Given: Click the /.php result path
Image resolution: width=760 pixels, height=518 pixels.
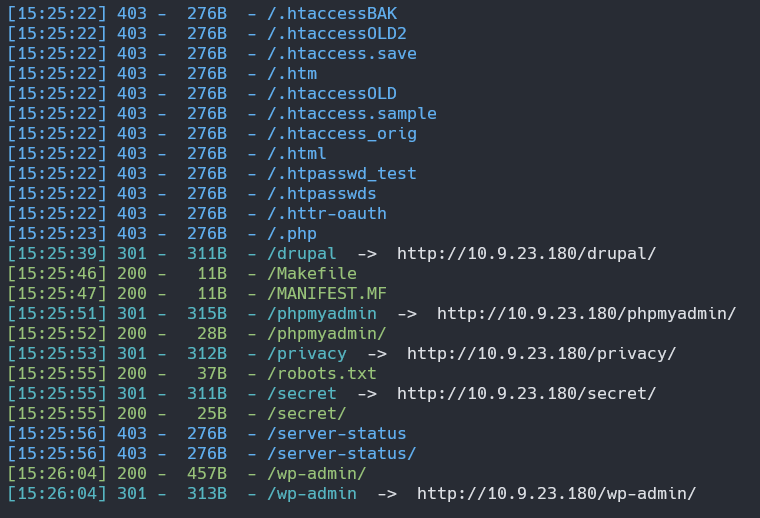Looking at the screenshot, I should 291,233.
